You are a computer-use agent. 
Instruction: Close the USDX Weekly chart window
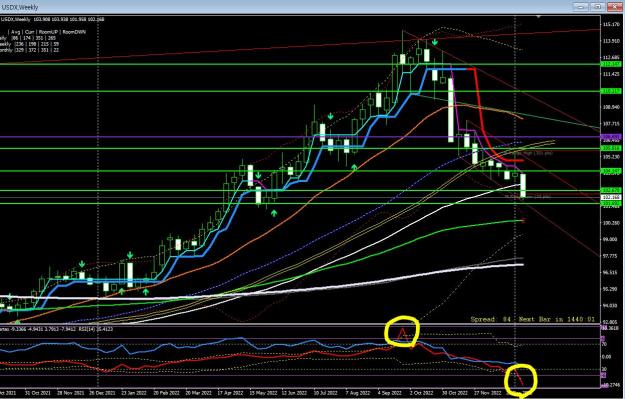pyautogui.click(x=615, y=6)
